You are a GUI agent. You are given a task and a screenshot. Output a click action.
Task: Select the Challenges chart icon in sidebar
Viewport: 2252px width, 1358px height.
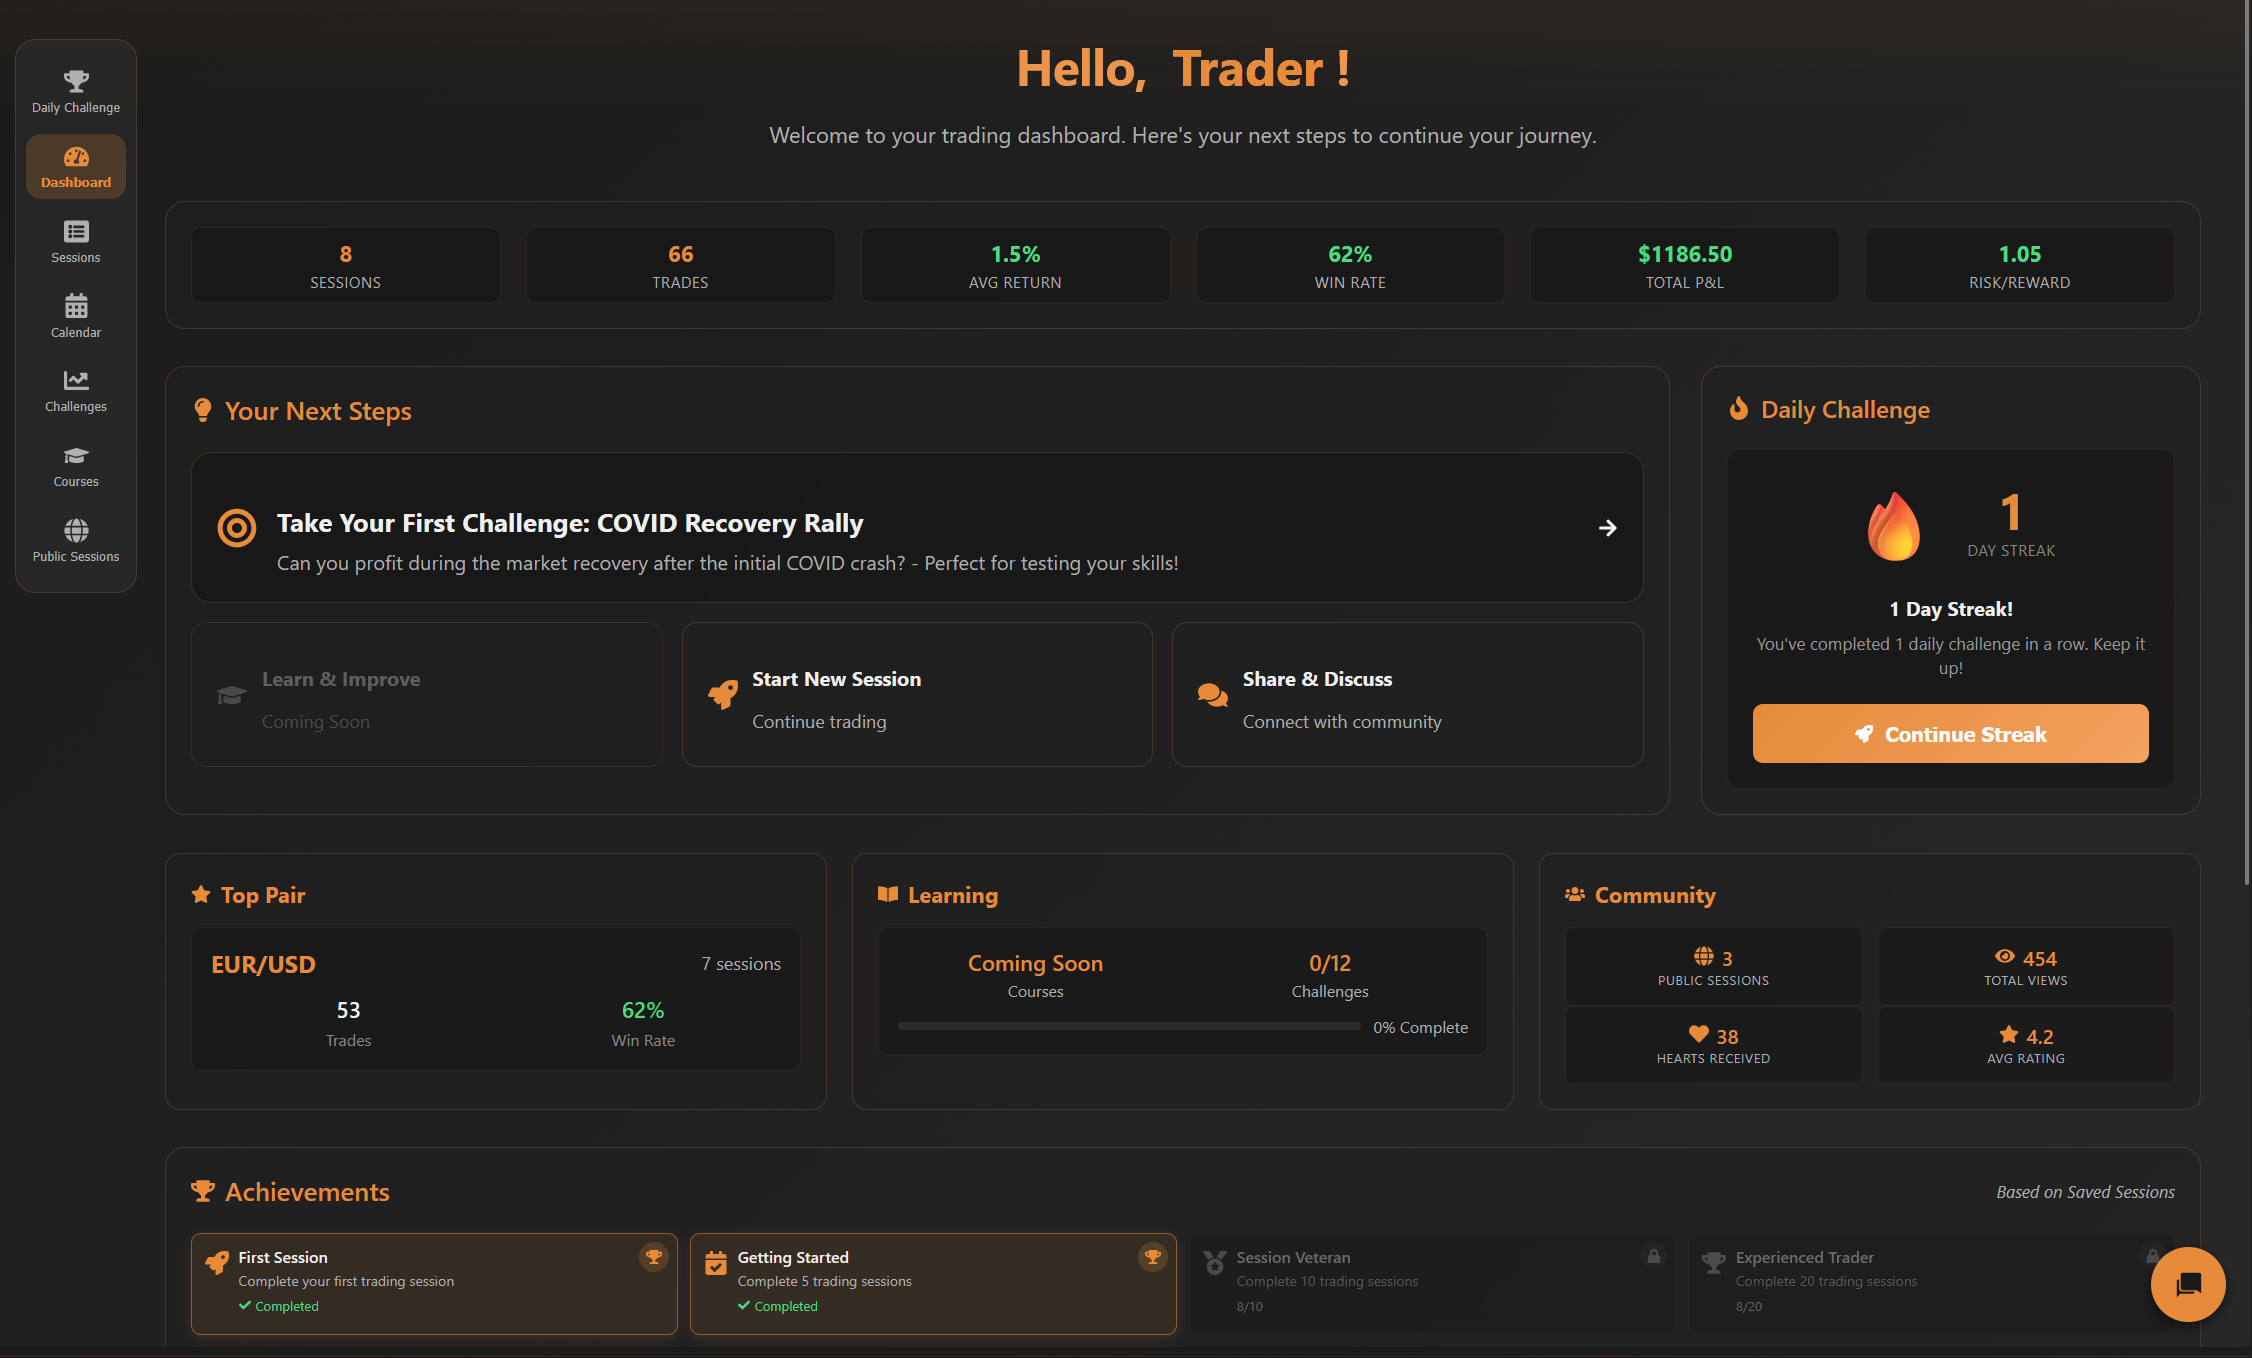76,380
